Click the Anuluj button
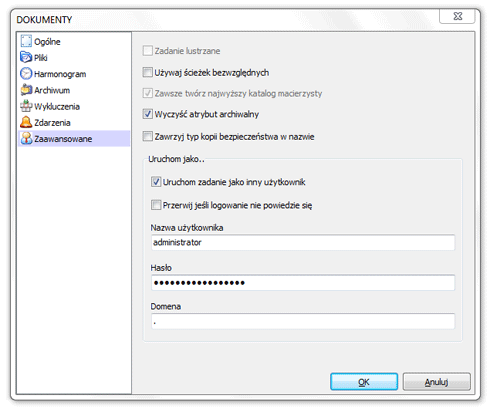Screen dimensions: 490x412 tap(437, 382)
